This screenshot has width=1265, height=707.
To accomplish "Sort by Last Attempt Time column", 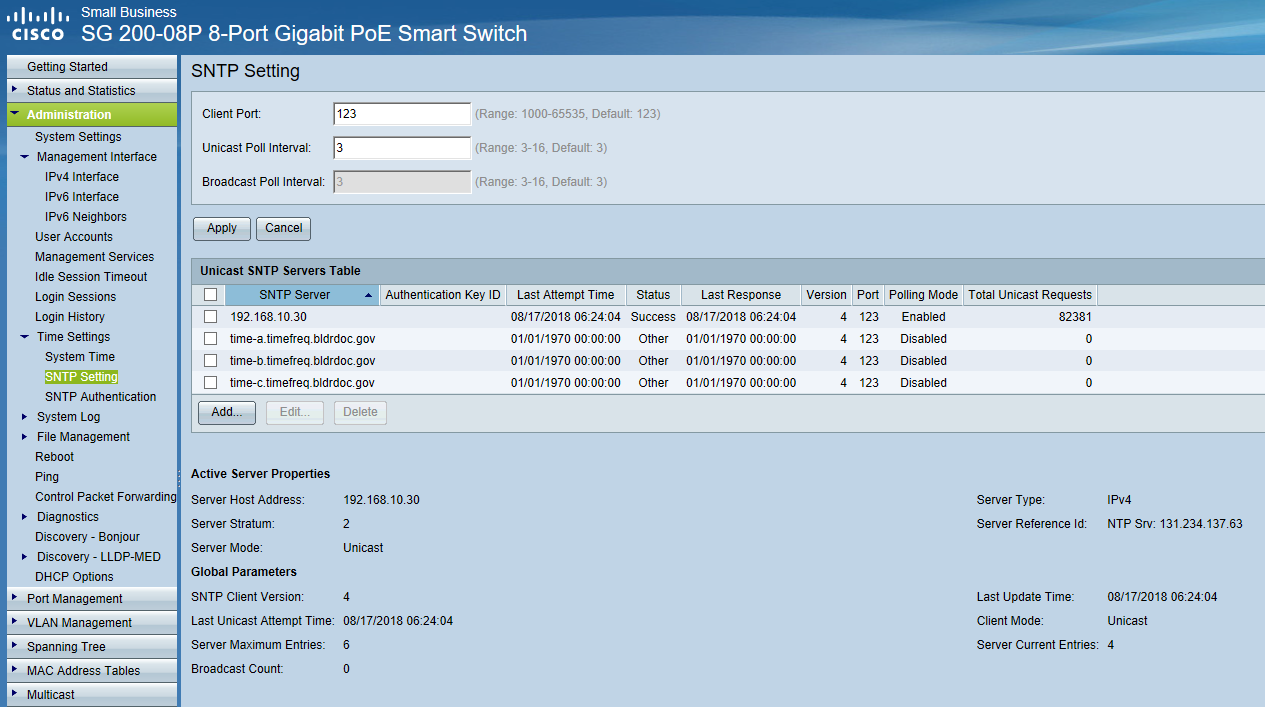I will 566,295.
